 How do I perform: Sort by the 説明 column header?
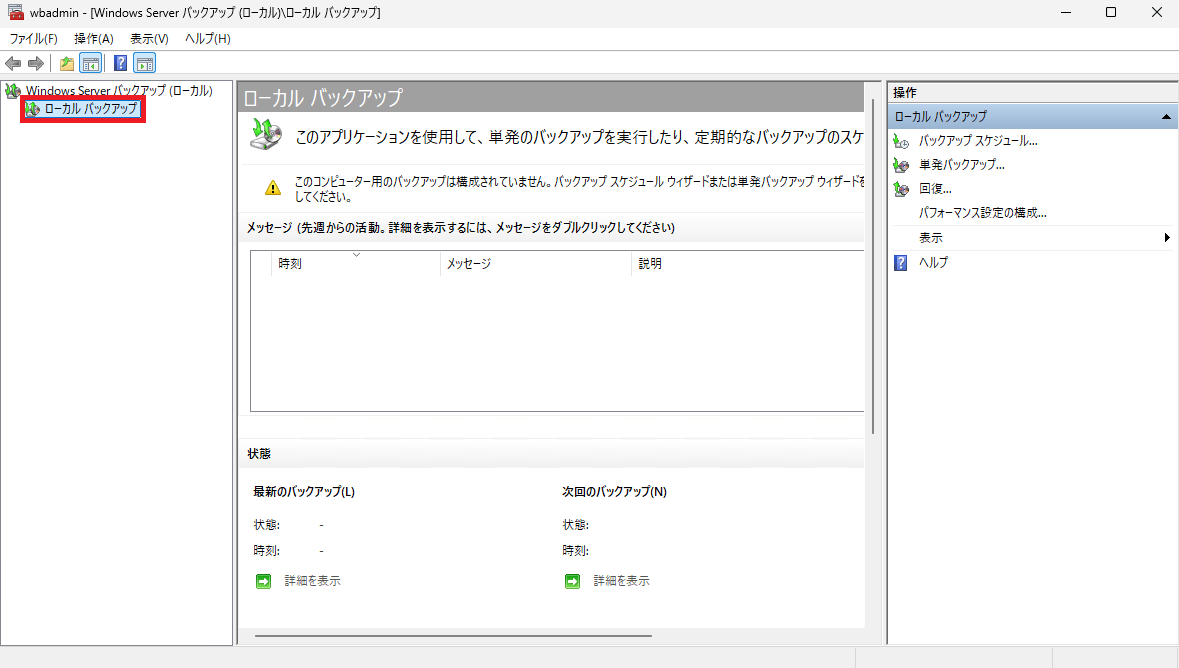coord(747,264)
